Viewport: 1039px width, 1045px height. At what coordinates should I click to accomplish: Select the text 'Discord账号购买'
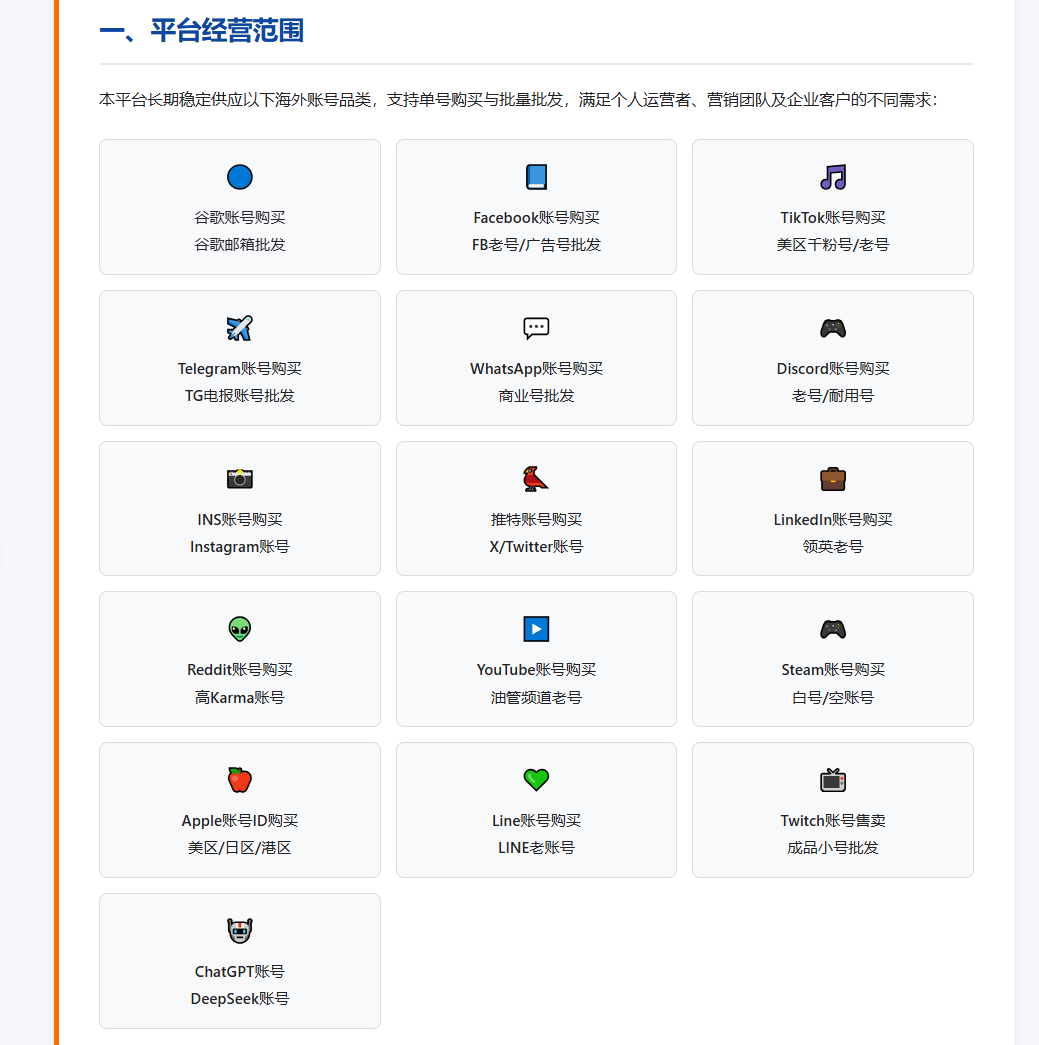point(833,369)
